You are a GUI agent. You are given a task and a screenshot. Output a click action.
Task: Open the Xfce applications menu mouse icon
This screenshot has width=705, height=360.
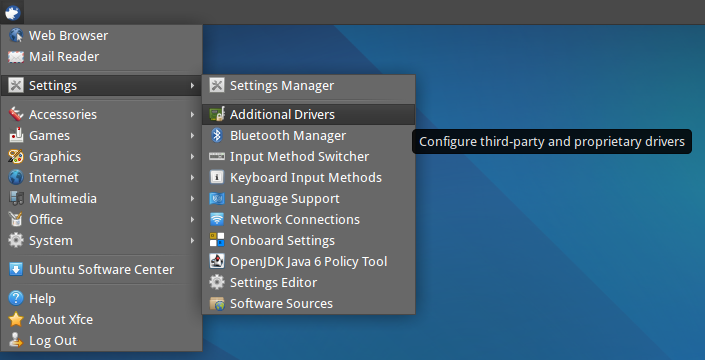pyautogui.click(x=12, y=13)
